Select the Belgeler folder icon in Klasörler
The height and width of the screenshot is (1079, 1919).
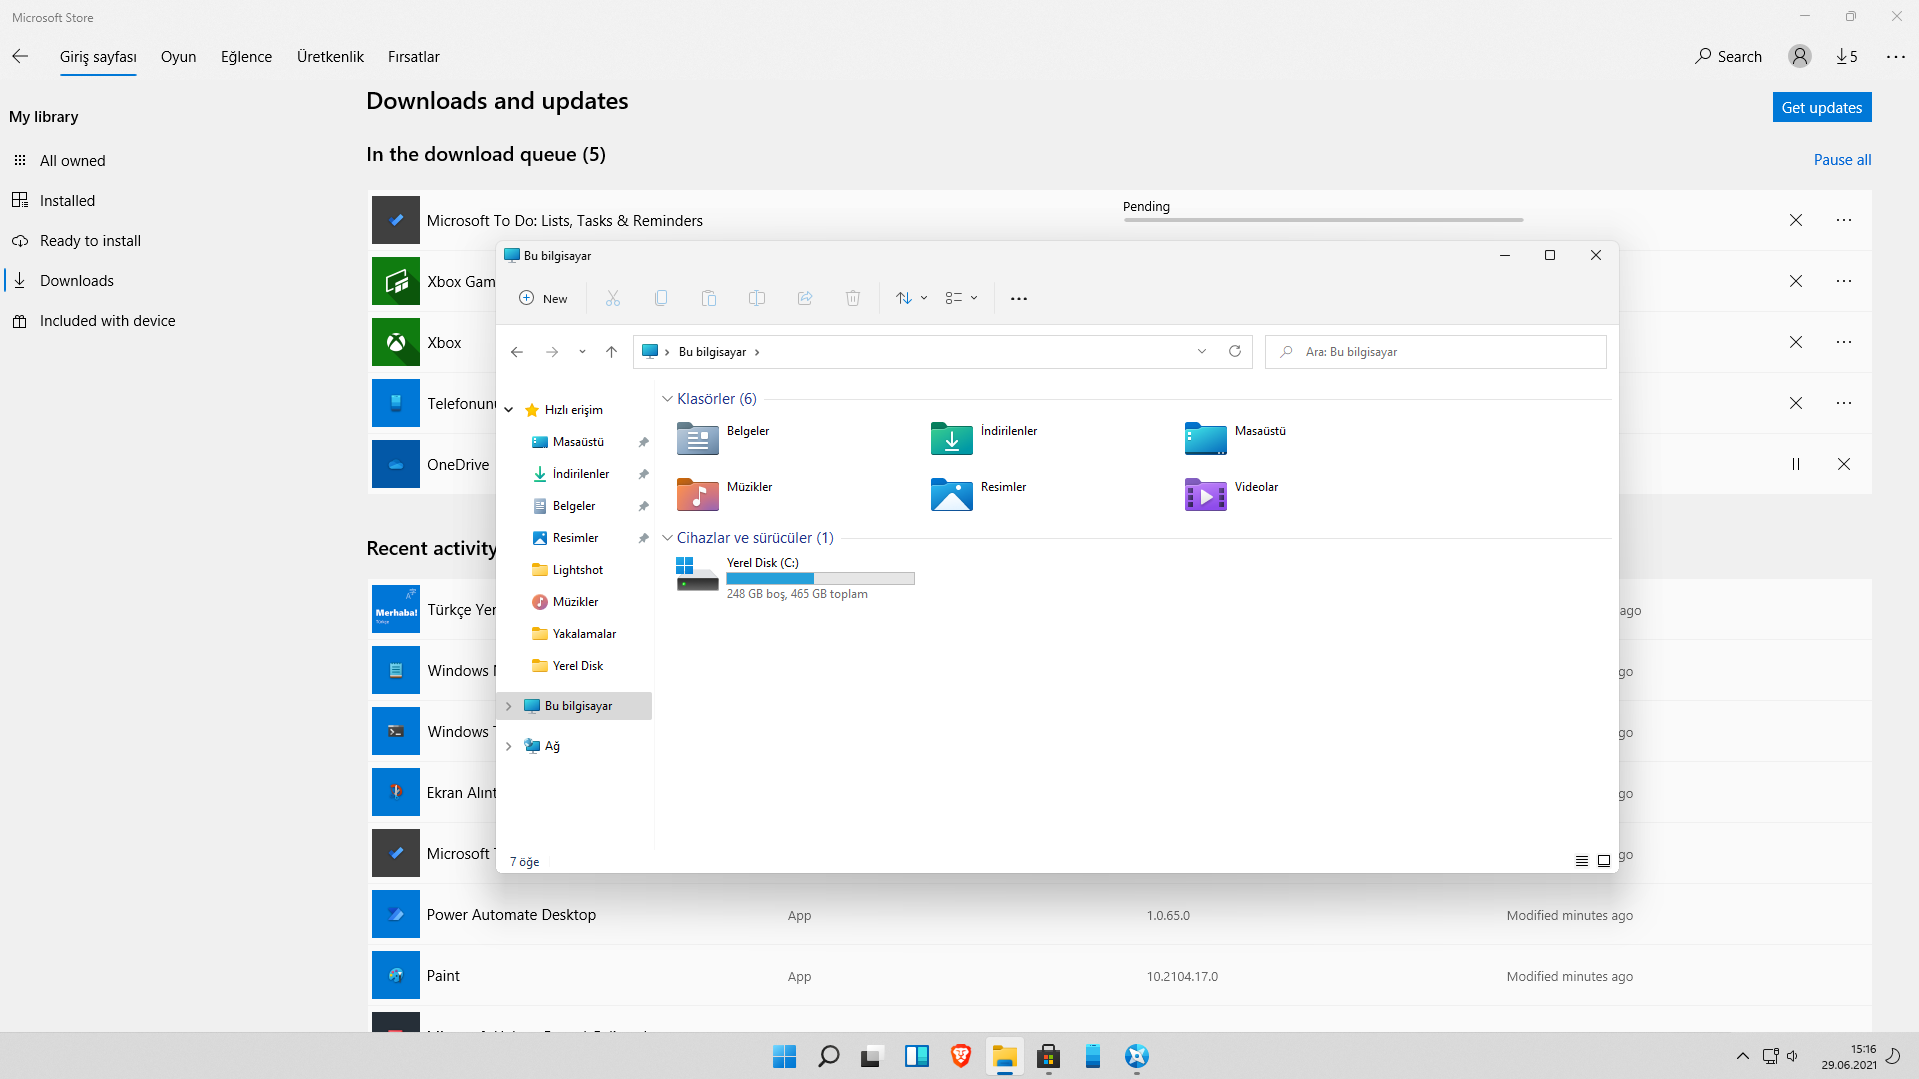click(698, 438)
